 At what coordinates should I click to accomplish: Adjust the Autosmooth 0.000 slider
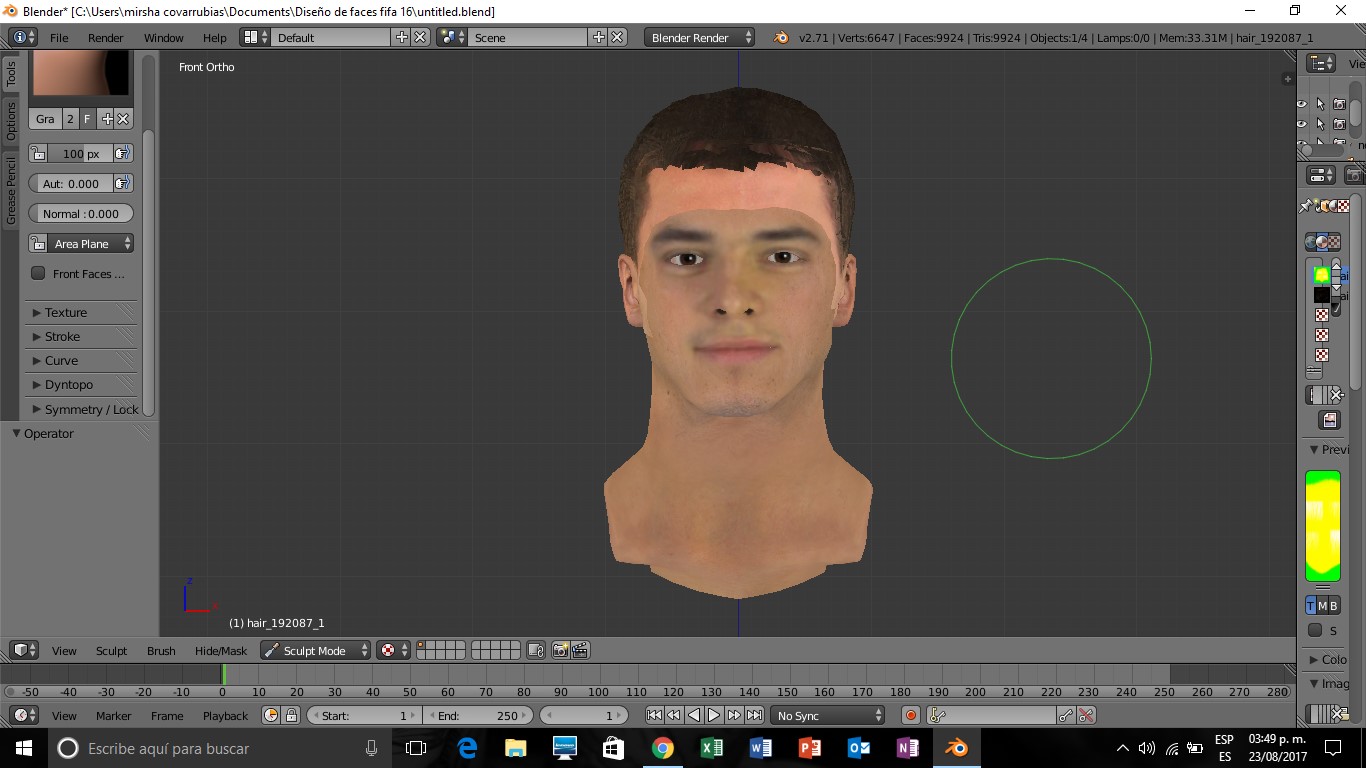click(71, 184)
